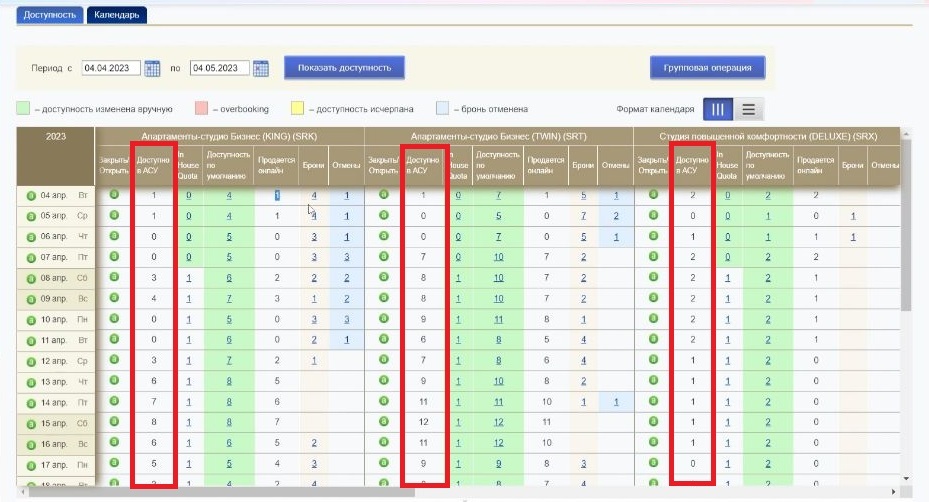The width and height of the screenshot is (929, 502).
Task: Toggle SRK open/closed status for 13 апр.
Action: 114,380
